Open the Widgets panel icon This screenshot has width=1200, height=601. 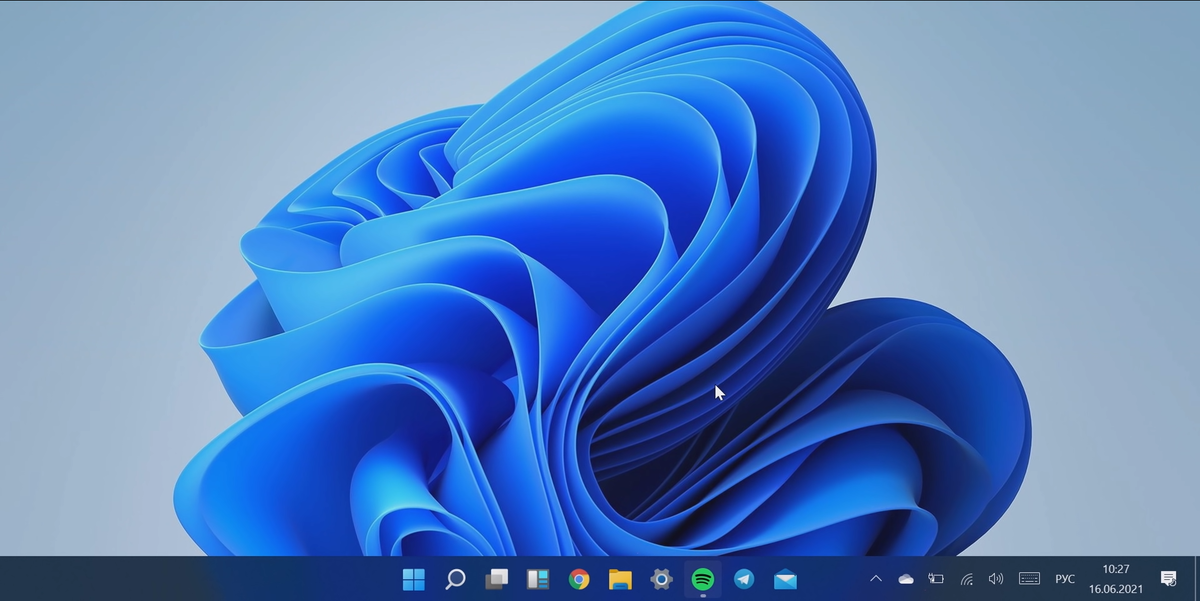point(538,579)
